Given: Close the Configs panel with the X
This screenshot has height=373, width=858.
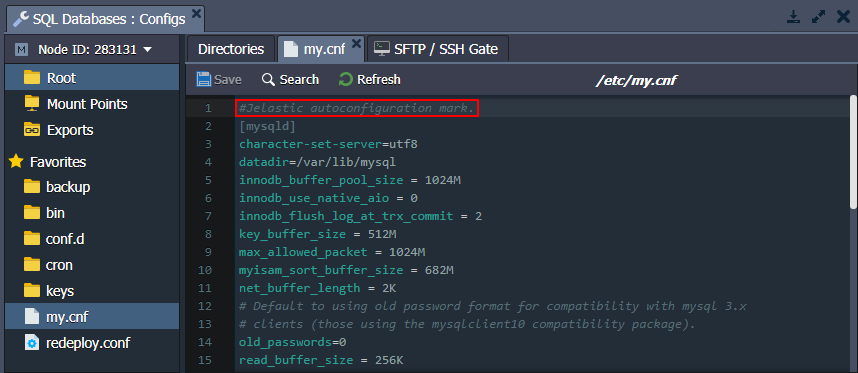Looking at the screenshot, I should [844, 18].
